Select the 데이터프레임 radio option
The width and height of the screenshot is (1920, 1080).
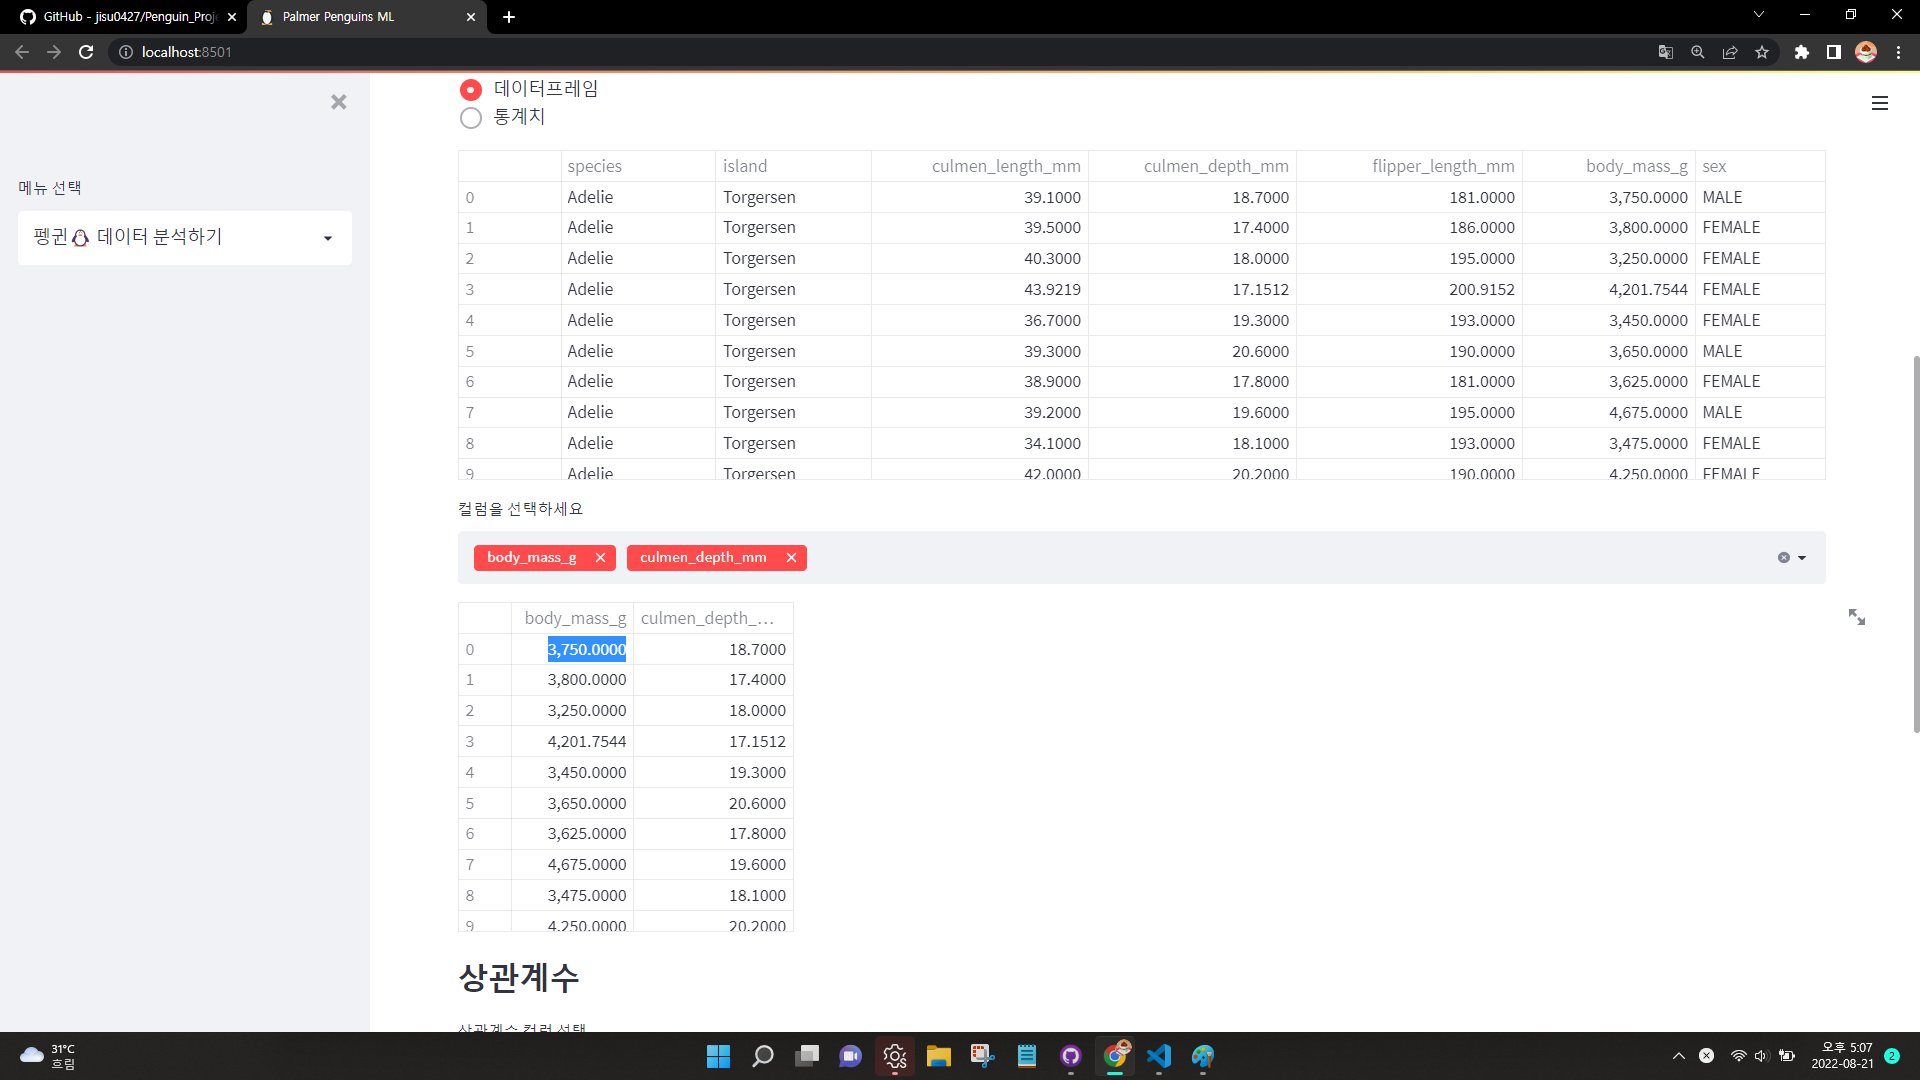click(x=470, y=89)
